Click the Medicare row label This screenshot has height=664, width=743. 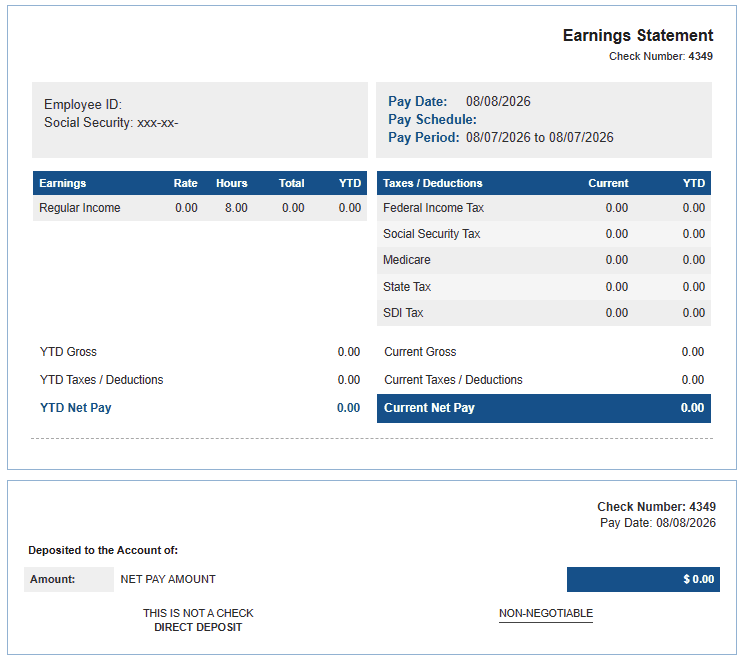[x=407, y=260]
